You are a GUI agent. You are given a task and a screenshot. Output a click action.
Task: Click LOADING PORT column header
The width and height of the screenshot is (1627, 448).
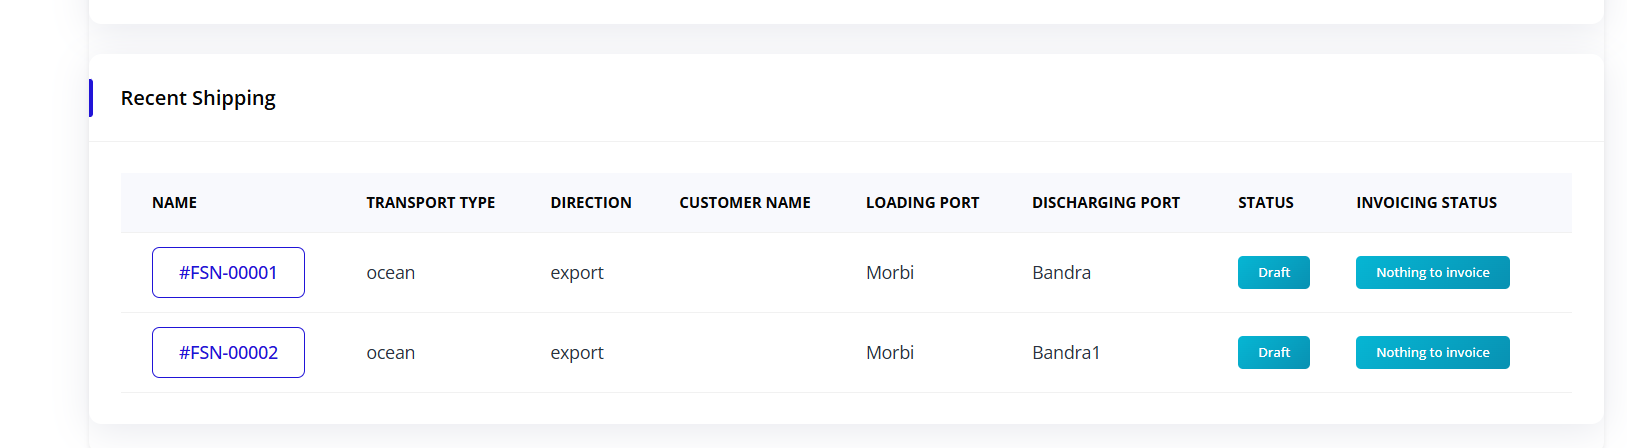922,202
